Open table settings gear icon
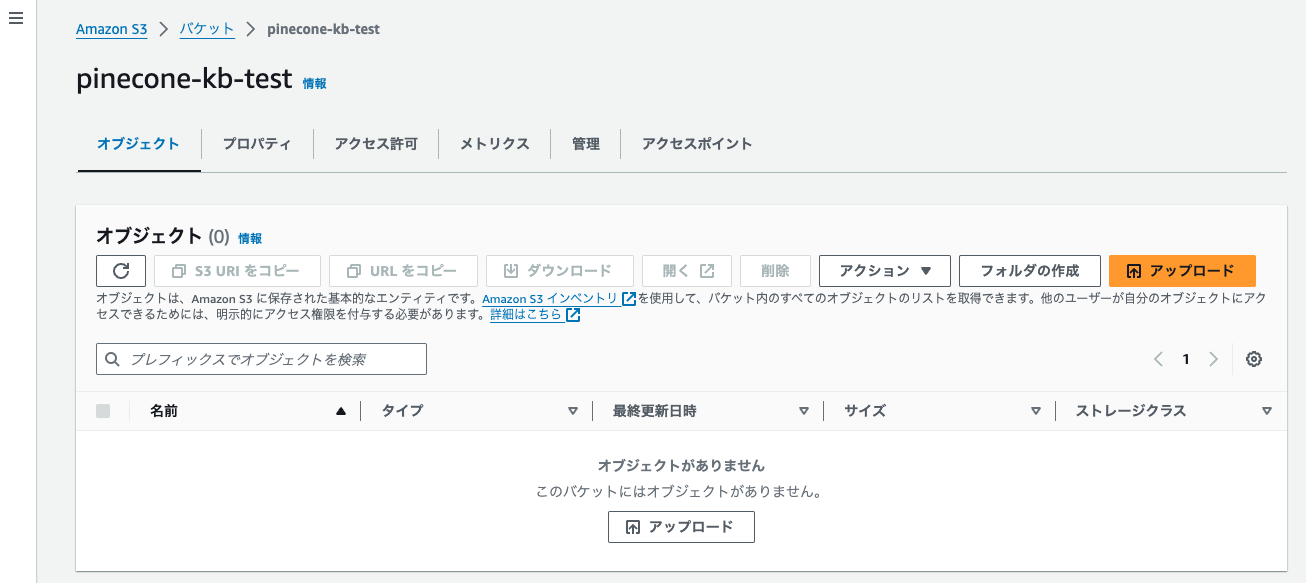Screen dimensions: 1306x583 click(1254, 359)
